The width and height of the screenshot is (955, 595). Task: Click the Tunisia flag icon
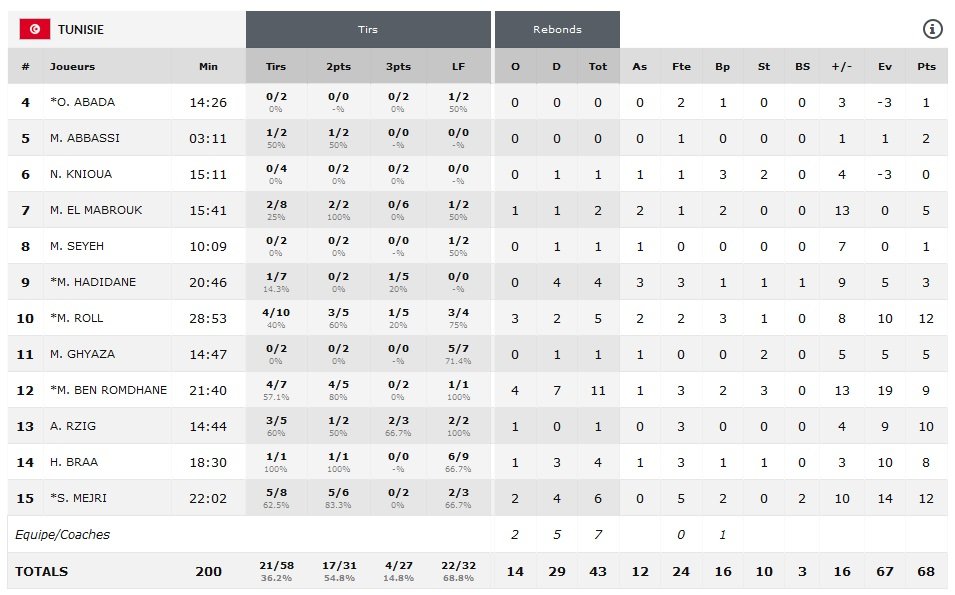coord(35,30)
